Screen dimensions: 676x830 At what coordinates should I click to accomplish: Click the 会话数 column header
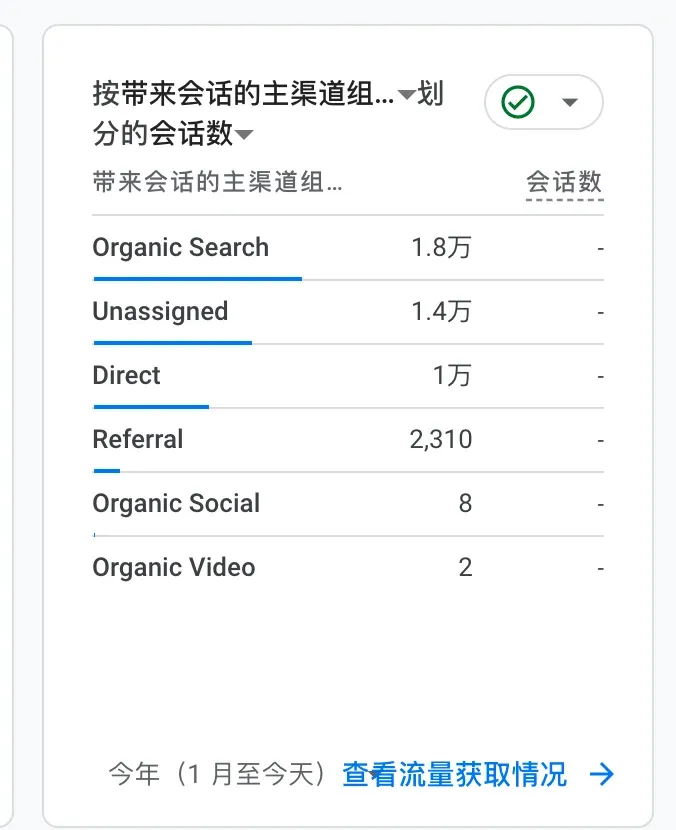tap(564, 182)
